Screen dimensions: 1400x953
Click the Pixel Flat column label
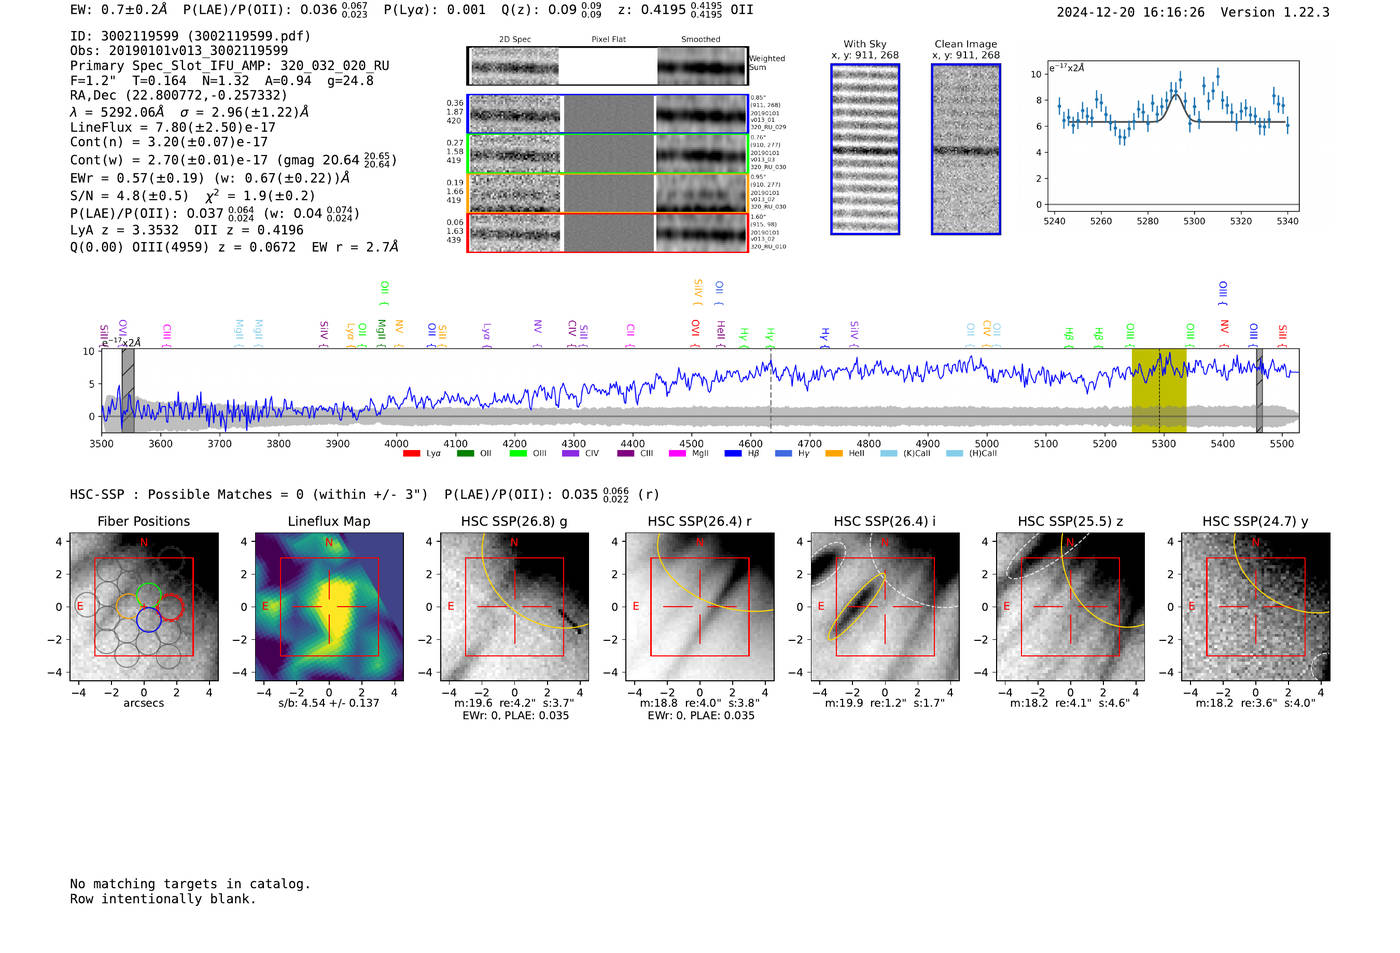tap(609, 40)
